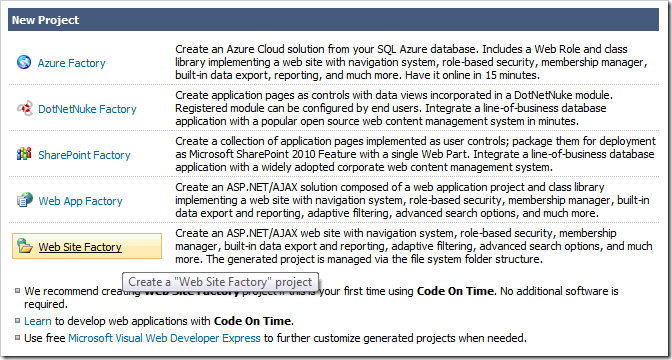Click the DotNetNuke Factory red icon
This screenshot has width=672, height=360.
click(24, 109)
